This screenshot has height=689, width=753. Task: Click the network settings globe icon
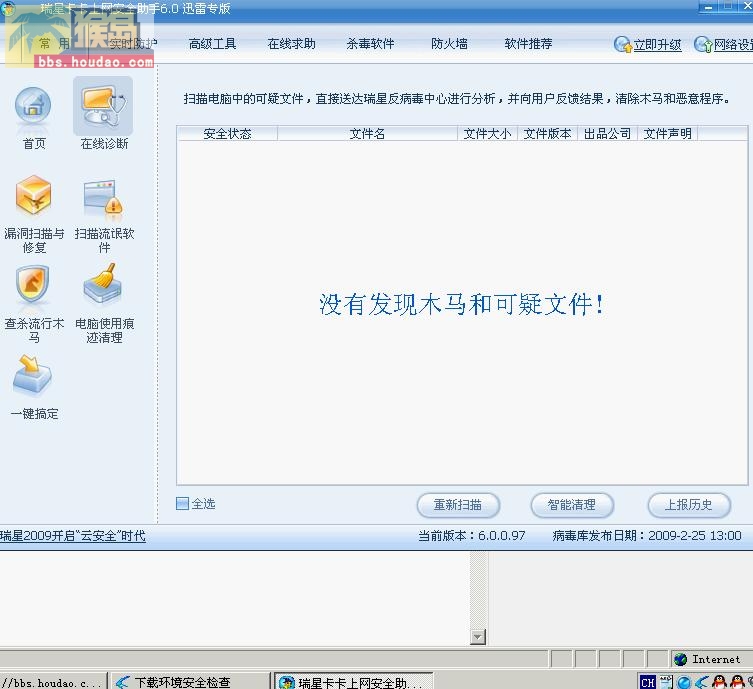703,44
